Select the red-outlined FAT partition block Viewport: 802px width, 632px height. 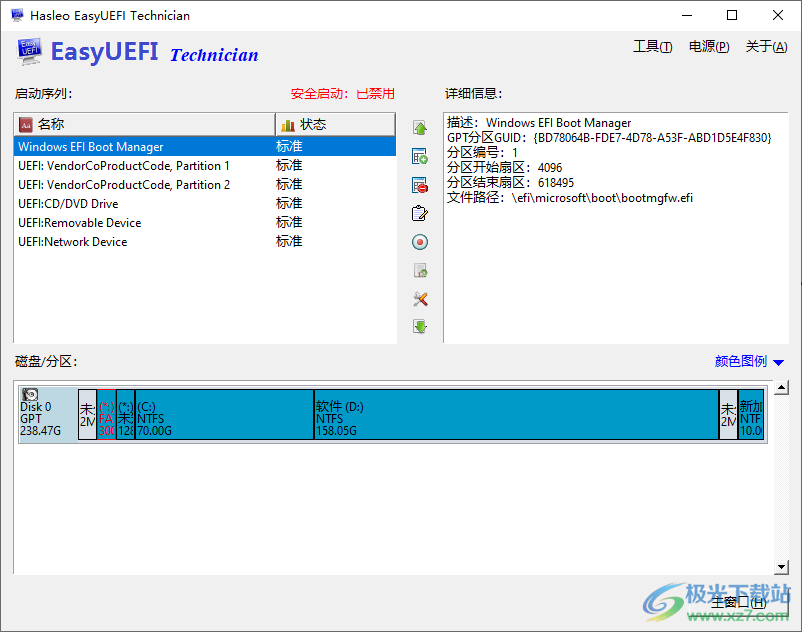[106, 414]
